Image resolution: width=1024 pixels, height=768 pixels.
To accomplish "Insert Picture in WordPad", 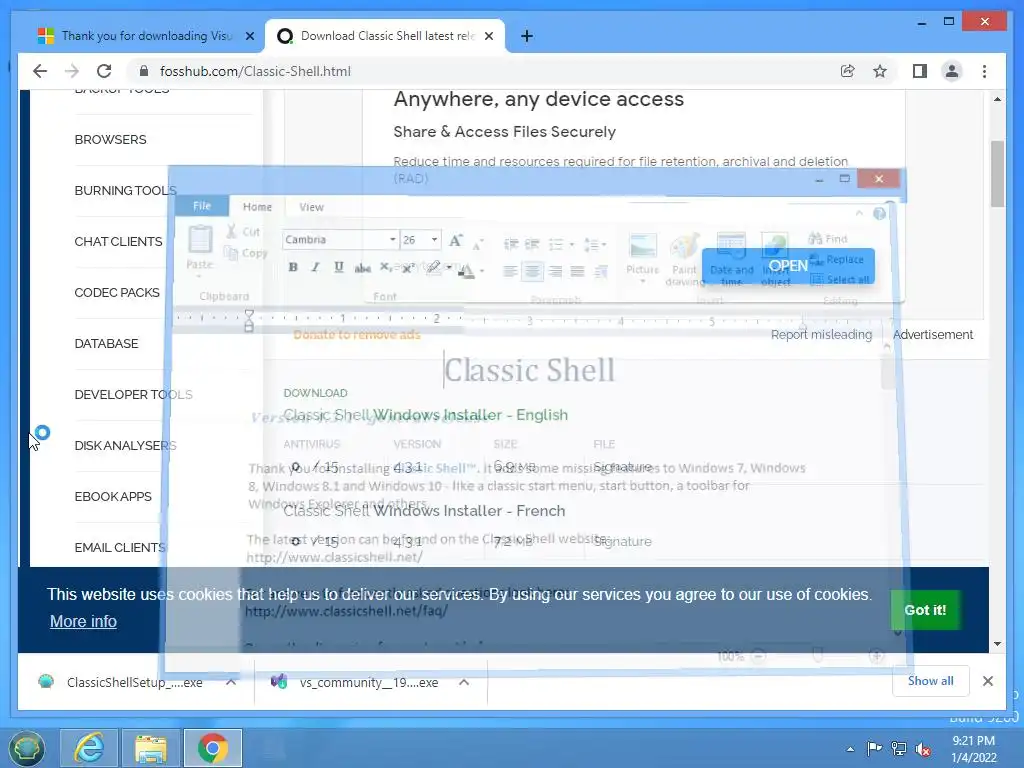I will (643, 259).
